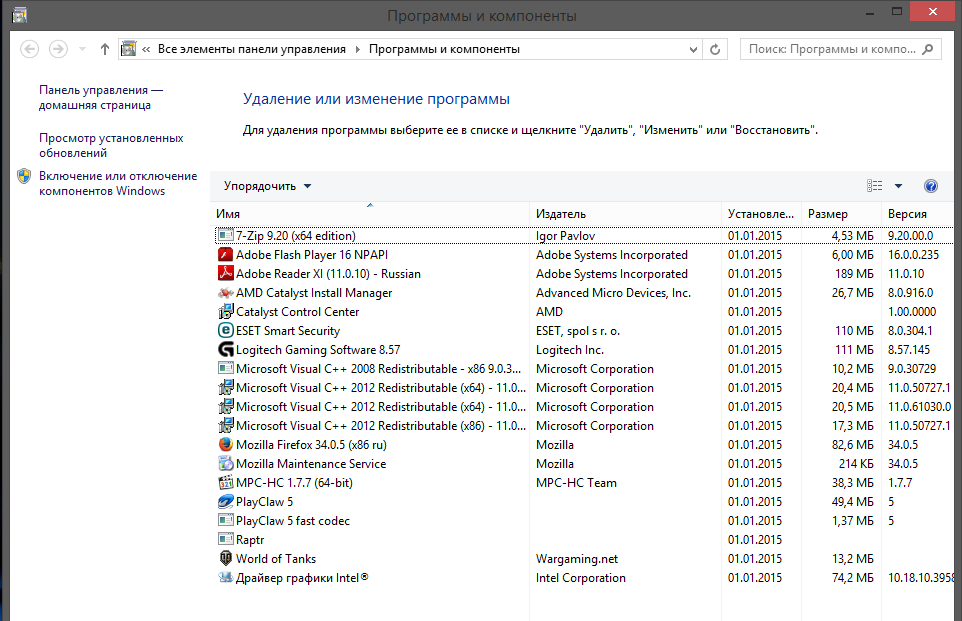Select World of Tanks program name
Image resolution: width=962 pixels, height=621 pixels.
point(276,559)
